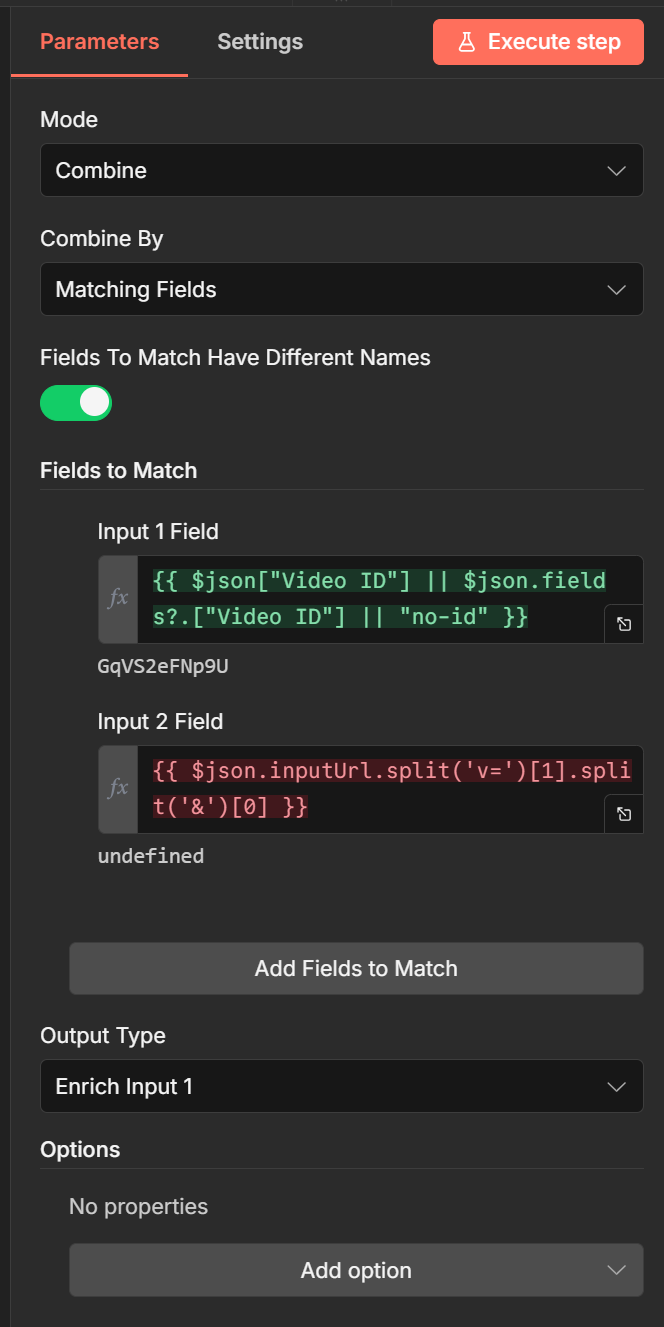The height and width of the screenshot is (1327, 664).
Task: Expand the Mode dropdown set to Combine
Action: tap(340, 171)
